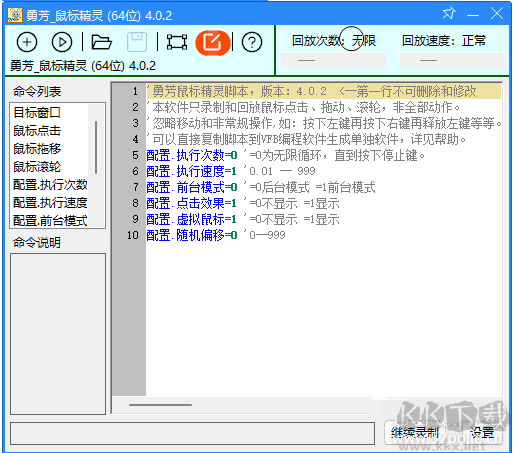513x453 pixels.
Task: Click the 继续录制 button
Action: 414,433
